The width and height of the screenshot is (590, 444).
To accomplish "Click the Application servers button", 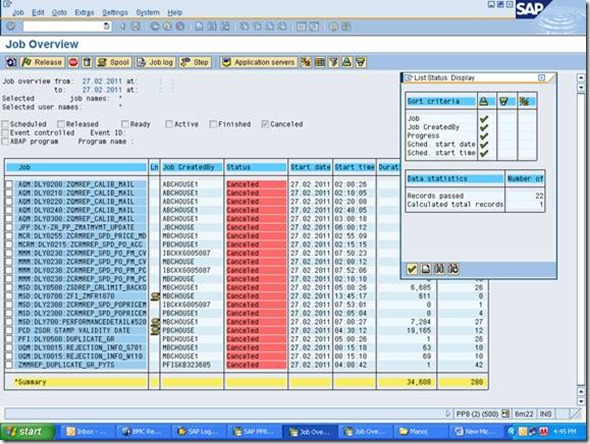I will pyautogui.click(x=259, y=62).
